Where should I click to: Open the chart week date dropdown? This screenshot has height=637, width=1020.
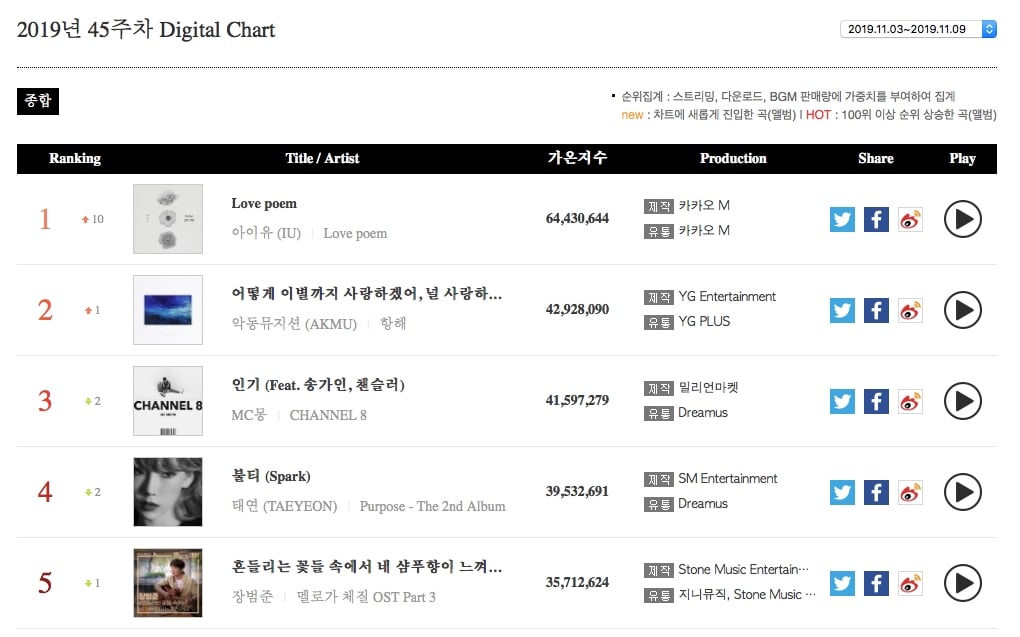coord(919,29)
